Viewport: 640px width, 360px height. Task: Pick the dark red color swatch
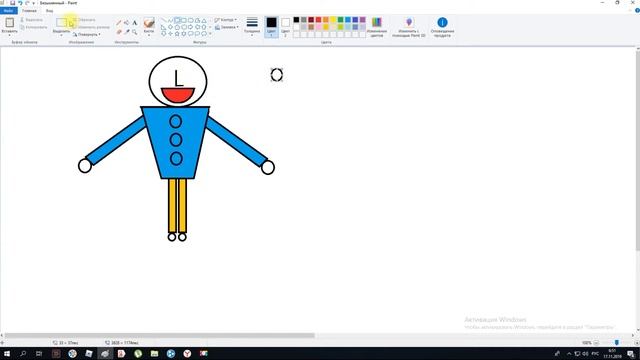(x=311, y=20)
